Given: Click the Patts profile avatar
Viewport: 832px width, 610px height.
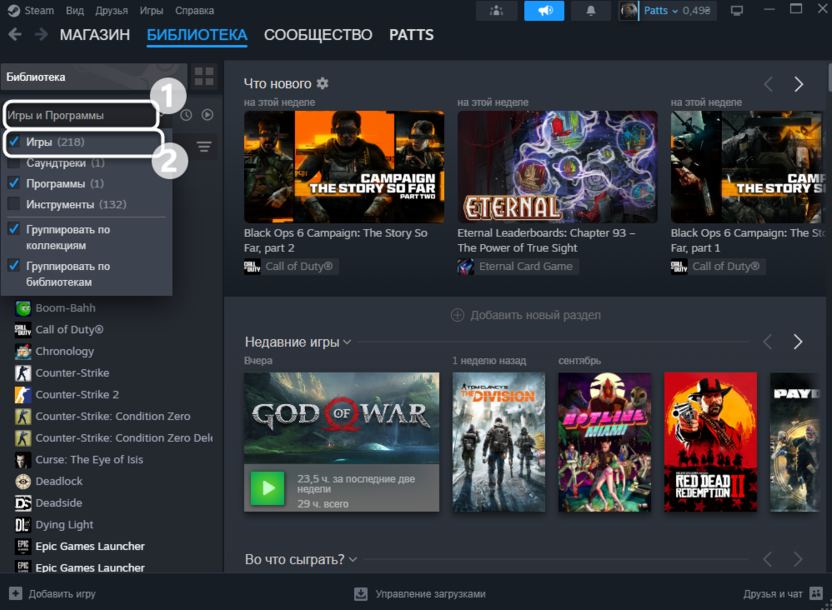Looking at the screenshot, I should tap(629, 11).
